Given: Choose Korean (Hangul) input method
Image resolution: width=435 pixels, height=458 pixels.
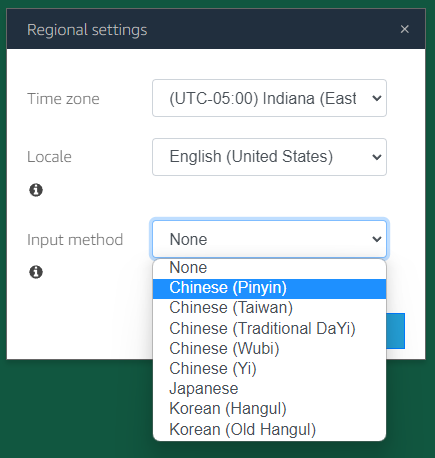Looking at the screenshot, I should point(269,409).
